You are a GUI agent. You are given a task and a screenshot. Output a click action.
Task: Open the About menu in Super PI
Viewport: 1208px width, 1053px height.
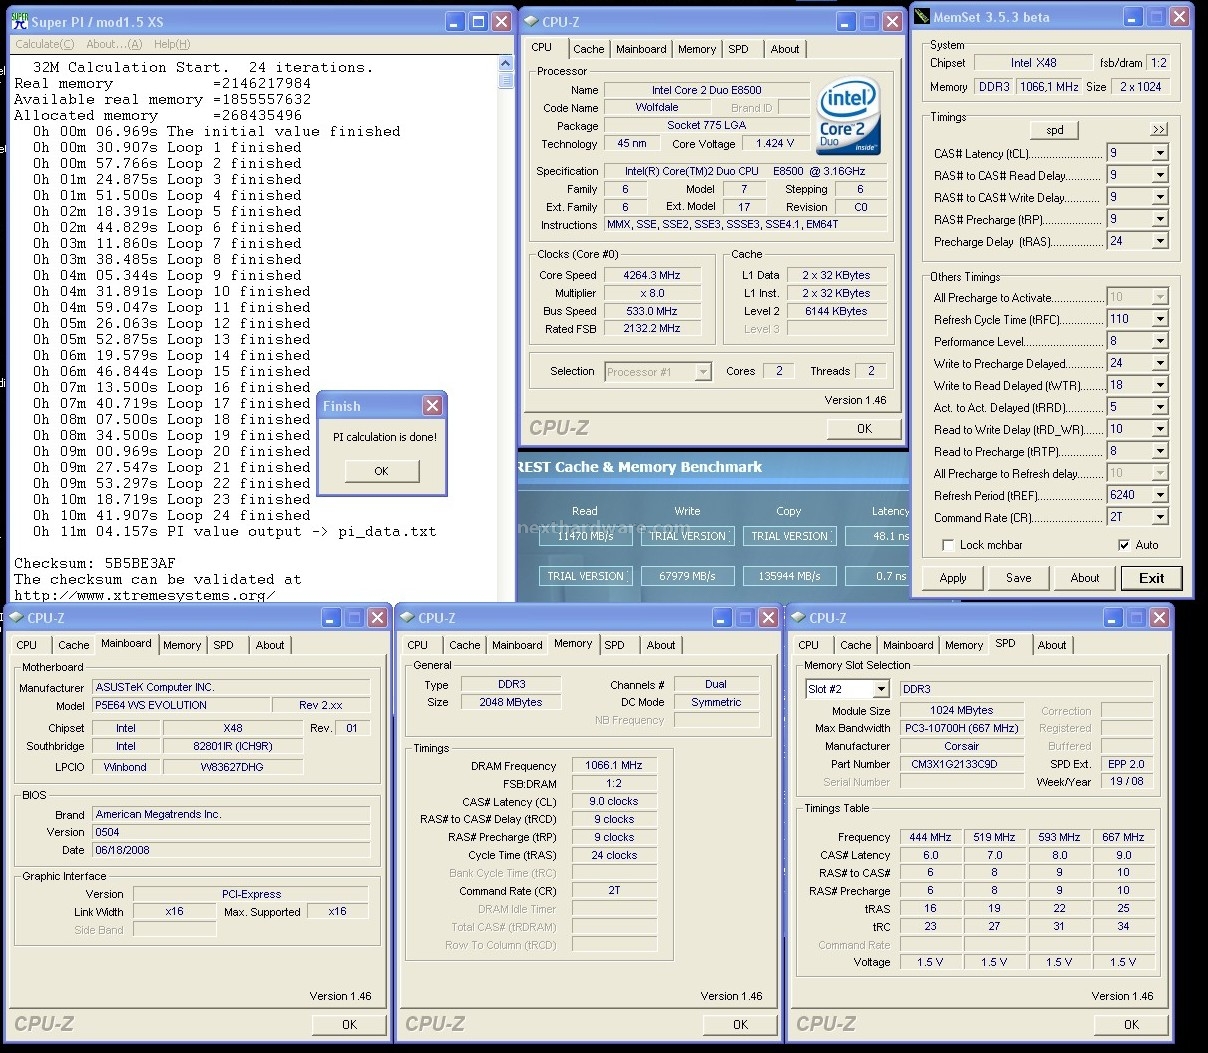point(114,44)
